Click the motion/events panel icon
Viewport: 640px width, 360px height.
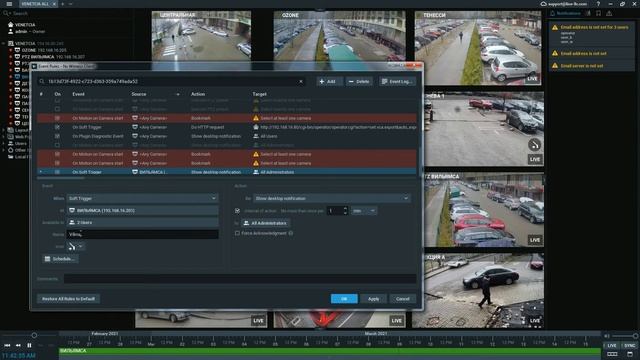[x=588, y=13]
